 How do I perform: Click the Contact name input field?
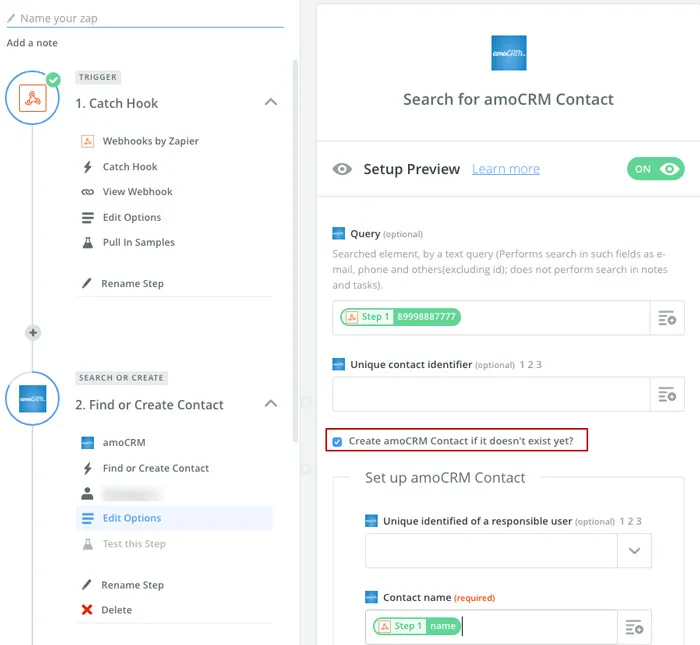491,627
